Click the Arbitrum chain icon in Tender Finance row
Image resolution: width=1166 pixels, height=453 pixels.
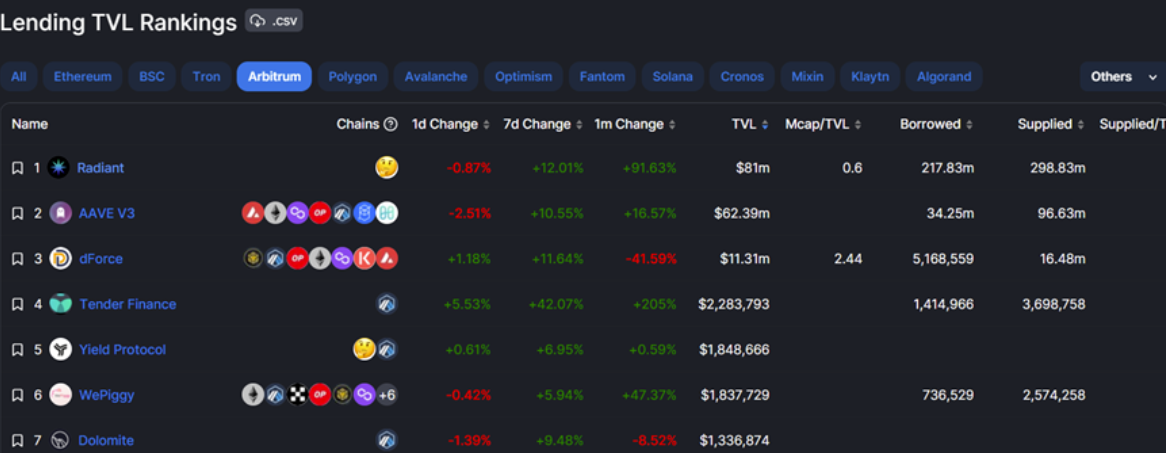387,304
